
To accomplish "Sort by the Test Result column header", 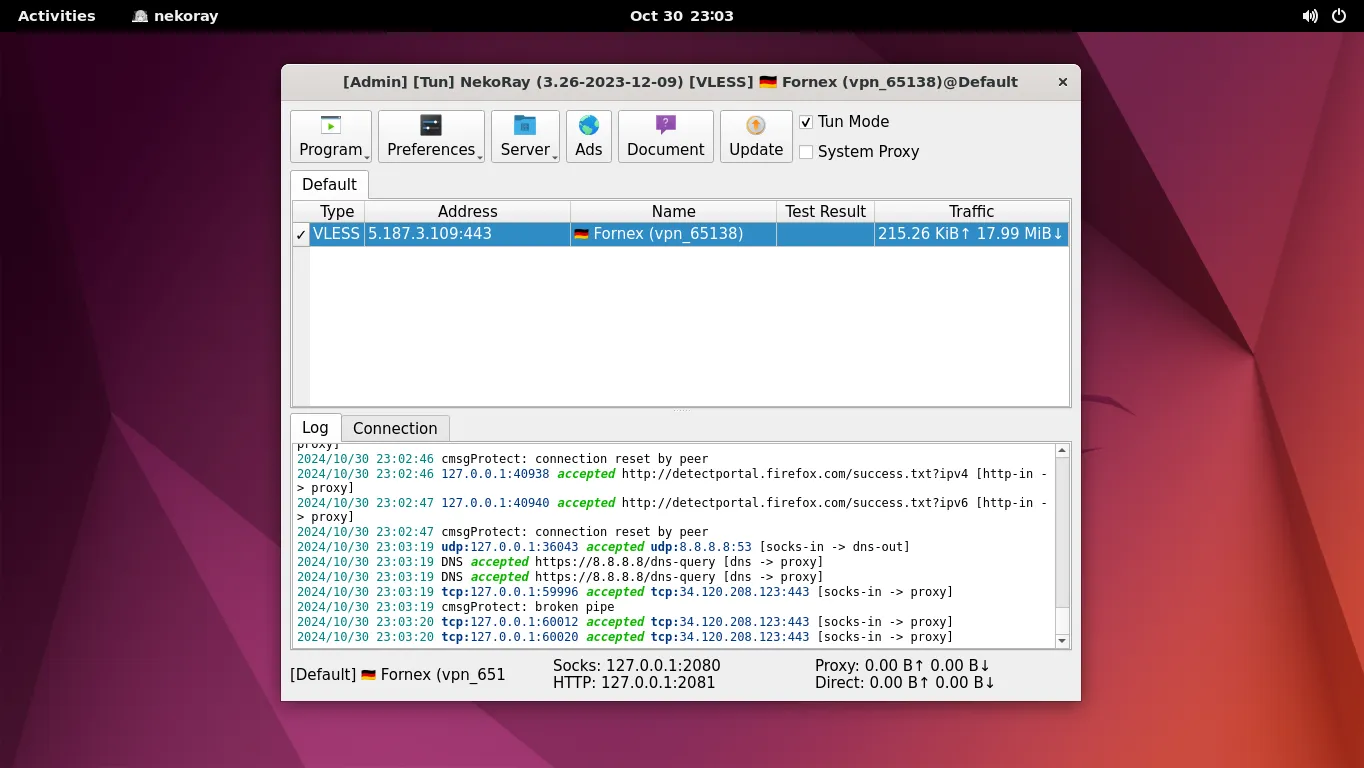I will tap(825, 212).
